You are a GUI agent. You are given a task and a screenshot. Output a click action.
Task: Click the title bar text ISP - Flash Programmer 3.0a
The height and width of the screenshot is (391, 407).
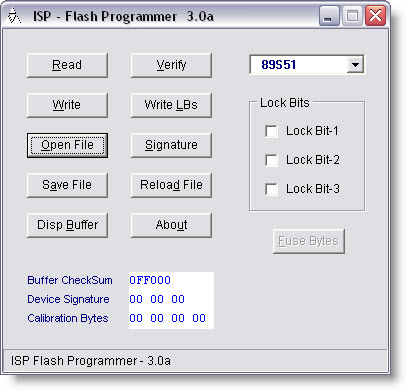[x=123, y=16]
